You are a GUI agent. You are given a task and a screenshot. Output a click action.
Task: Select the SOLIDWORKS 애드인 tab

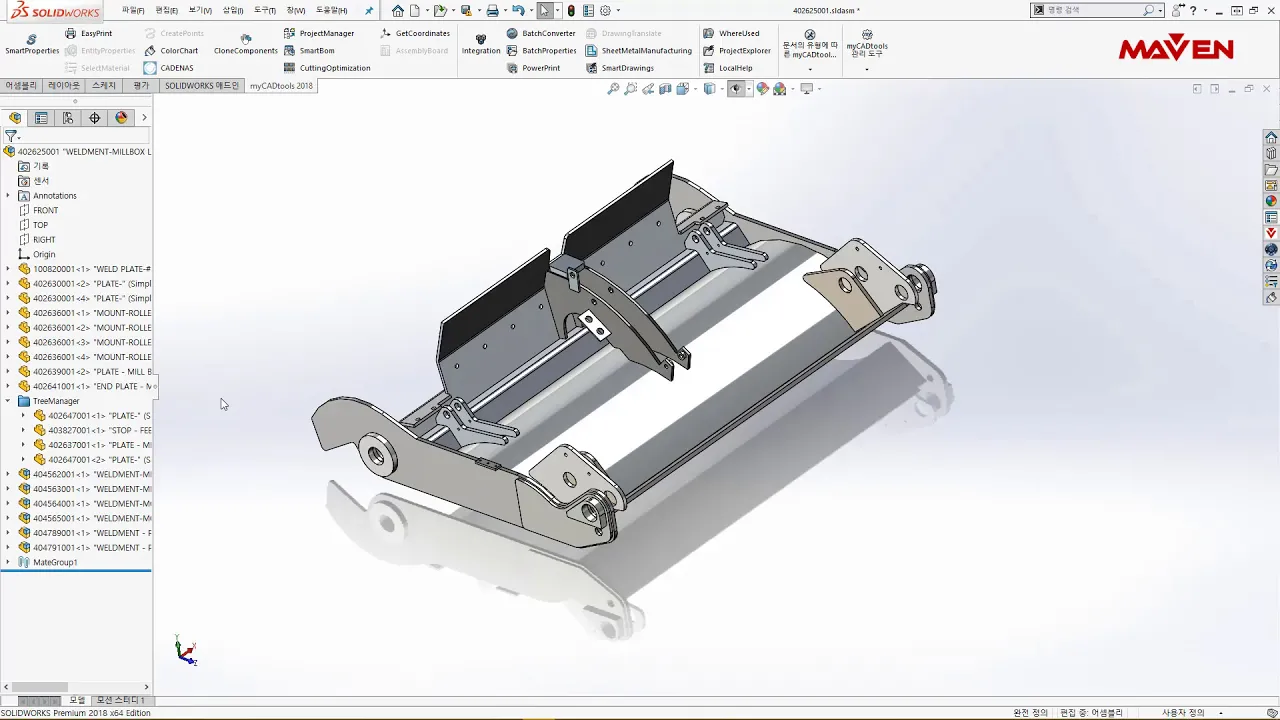[x=202, y=86]
